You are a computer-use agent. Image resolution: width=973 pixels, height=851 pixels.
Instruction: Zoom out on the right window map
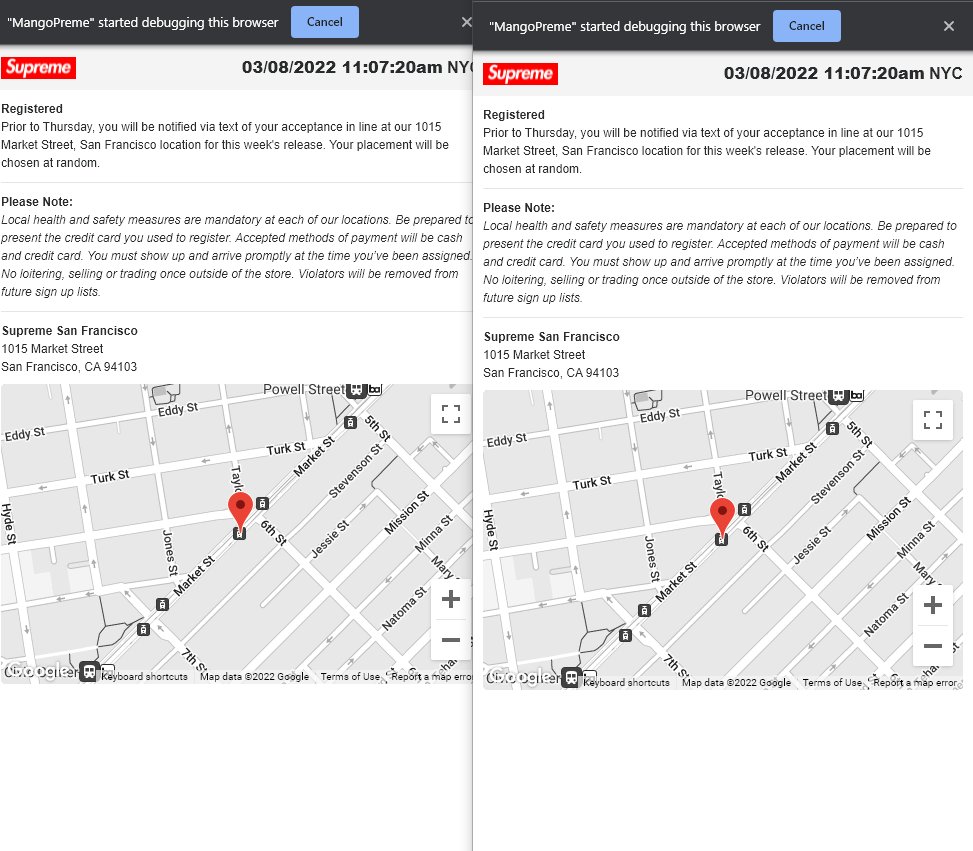click(x=933, y=646)
